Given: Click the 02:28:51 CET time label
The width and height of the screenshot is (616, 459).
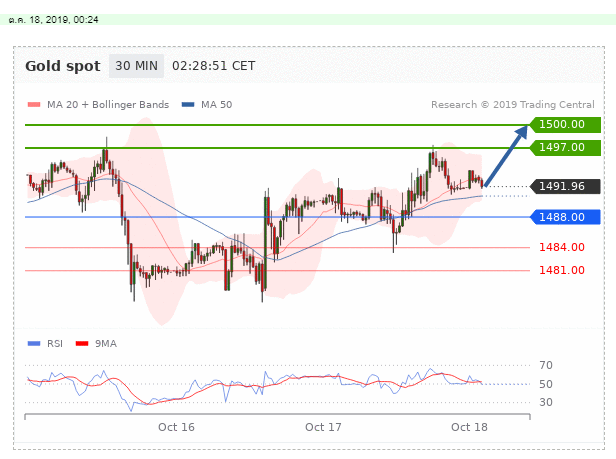Looking at the screenshot, I should [x=214, y=66].
